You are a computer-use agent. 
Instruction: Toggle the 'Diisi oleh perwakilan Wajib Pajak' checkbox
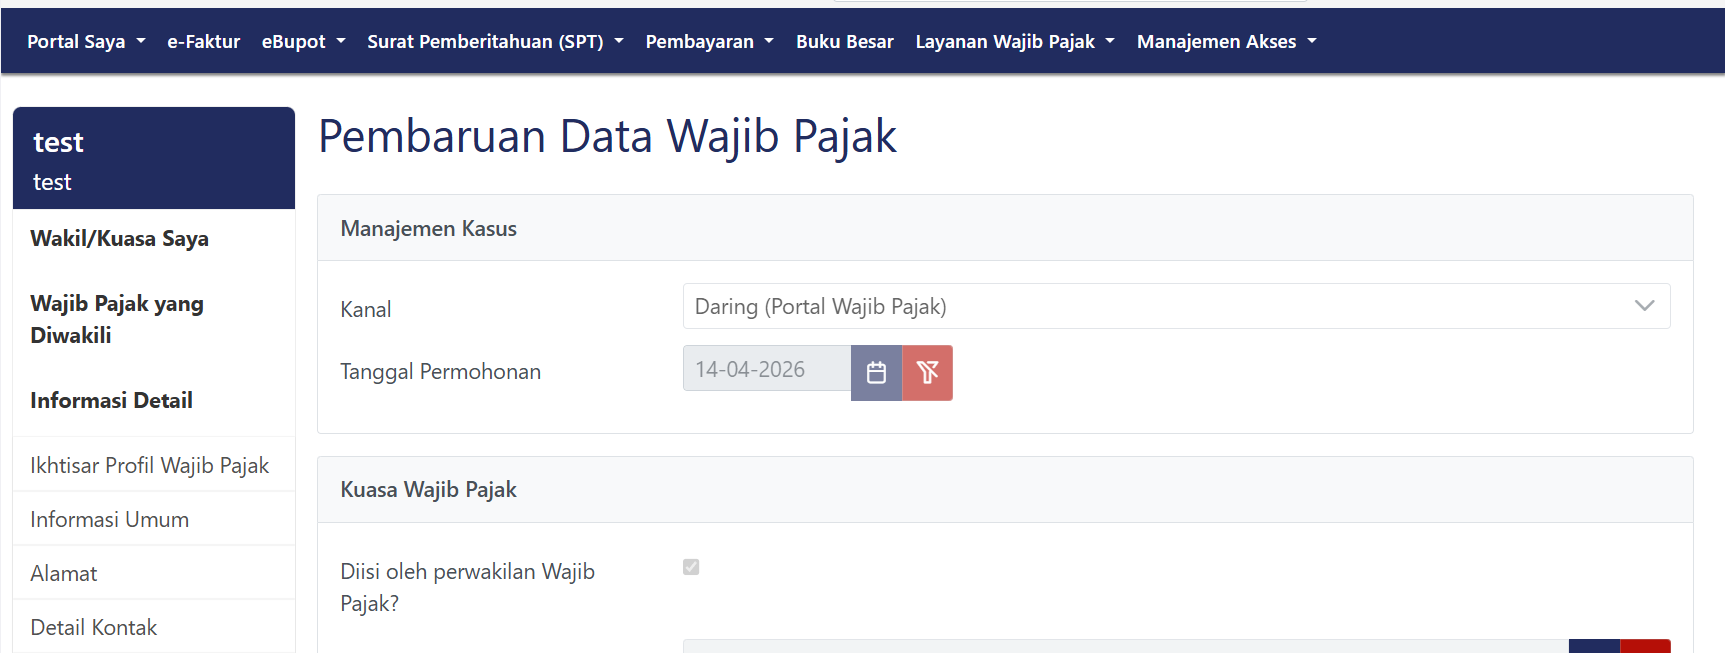(691, 567)
